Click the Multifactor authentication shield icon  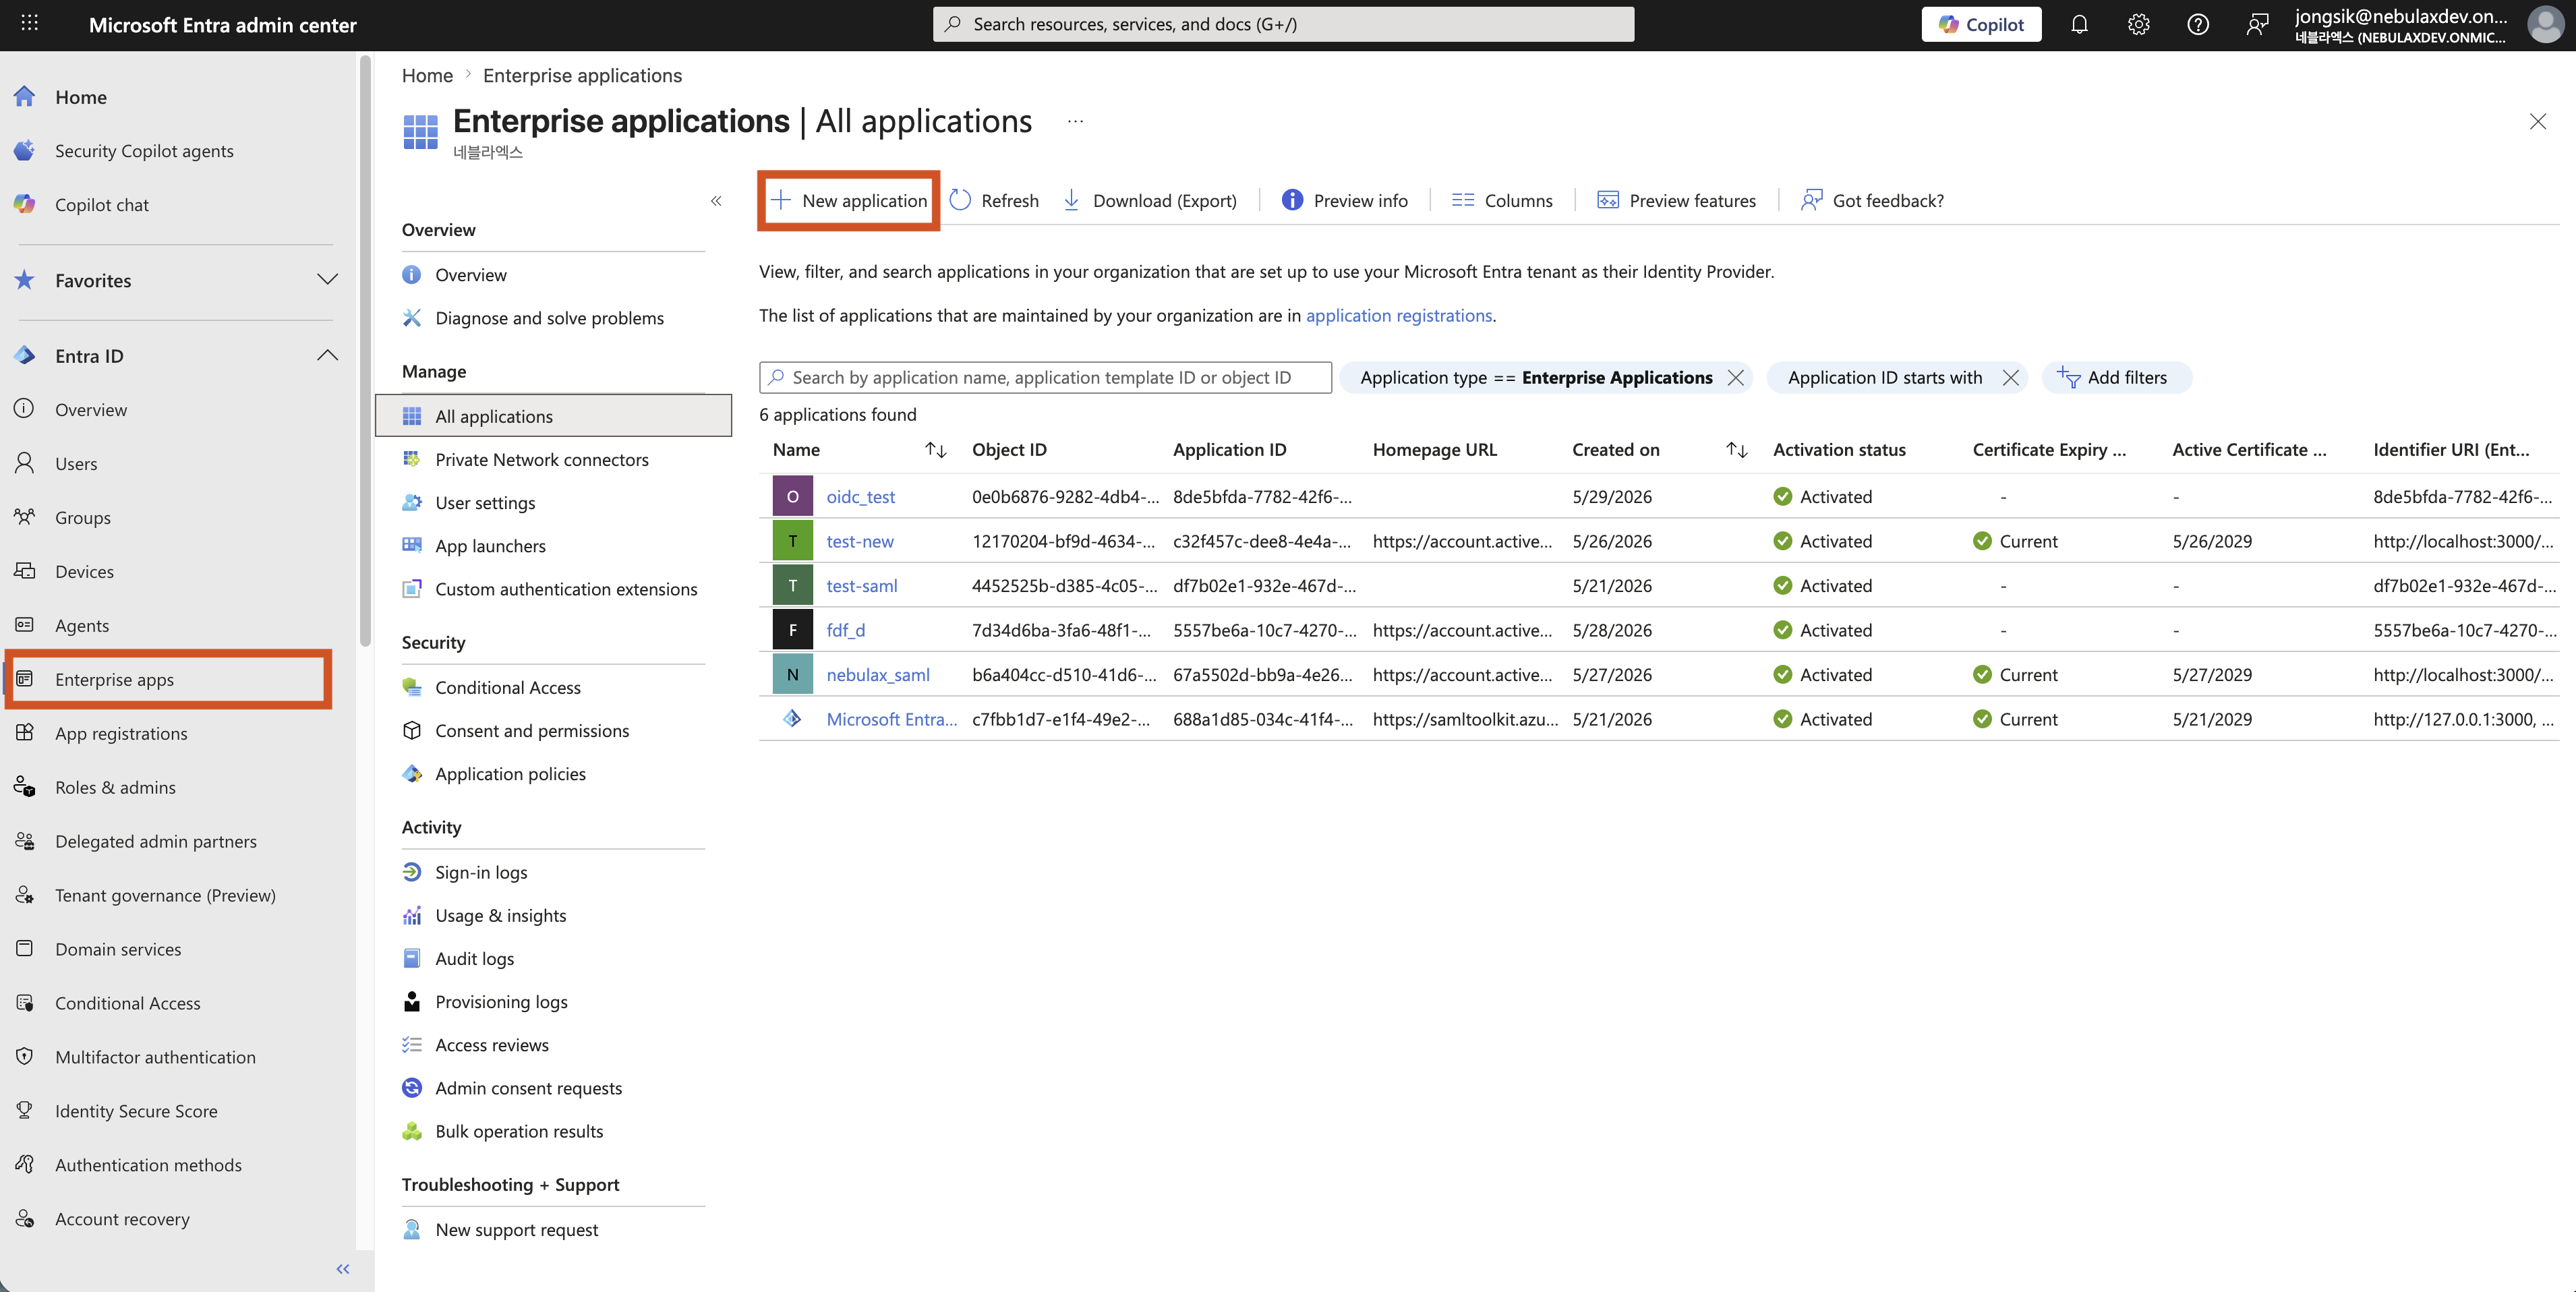[25, 1057]
